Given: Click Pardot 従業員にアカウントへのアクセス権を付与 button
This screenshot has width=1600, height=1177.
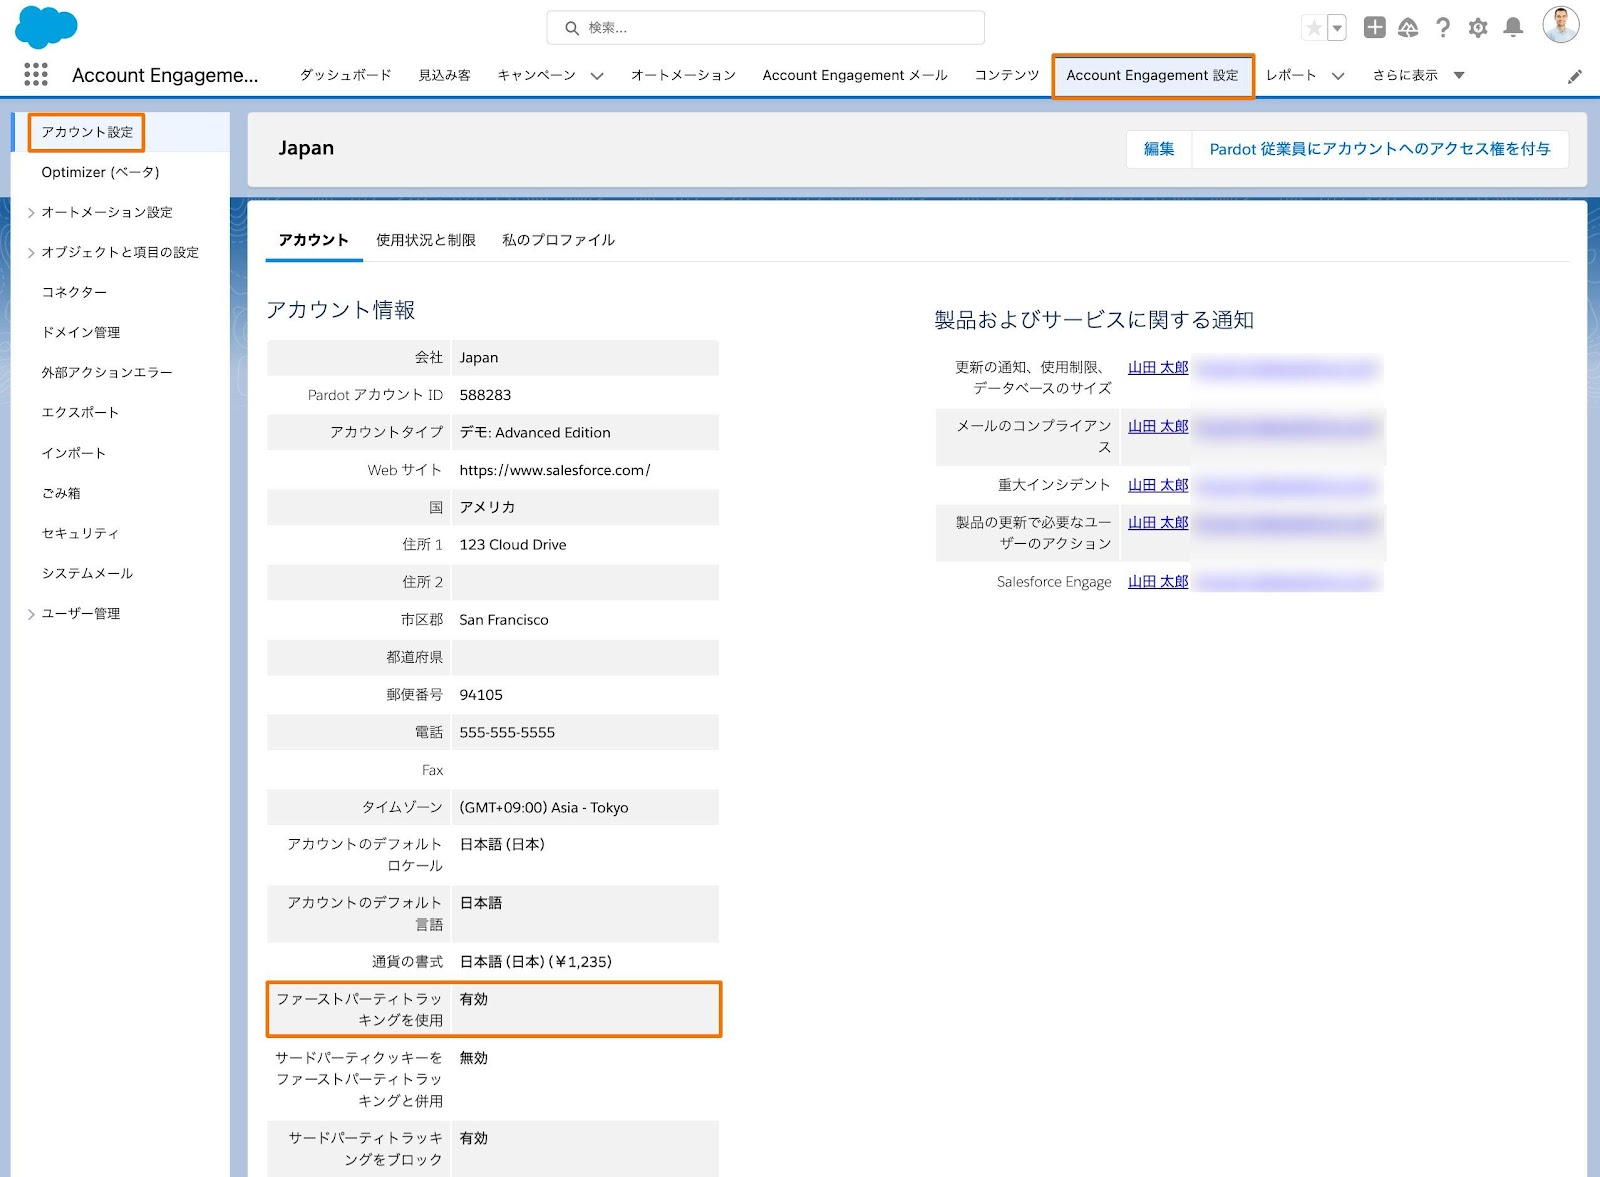Looking at the screenshot, I should click(1380, 149).
